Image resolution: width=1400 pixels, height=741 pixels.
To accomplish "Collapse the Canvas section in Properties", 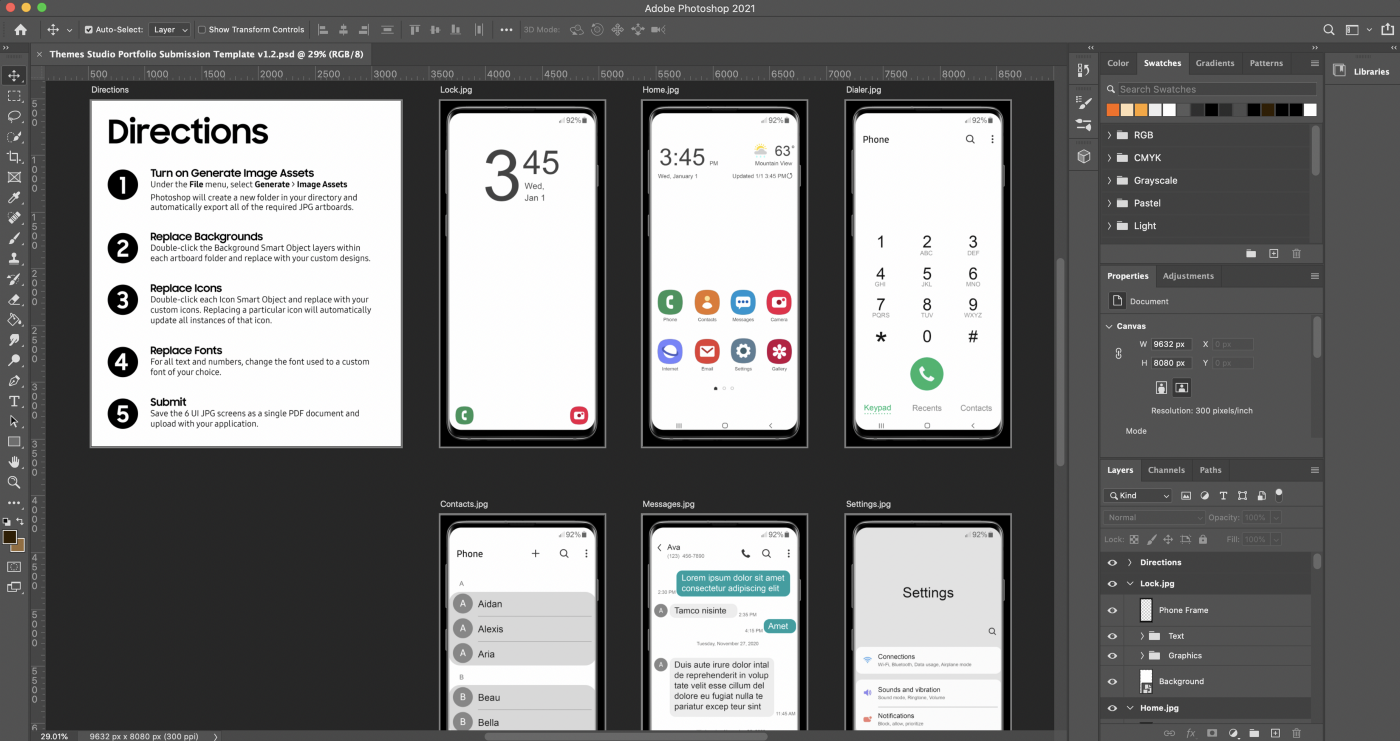I will pos(1109,326).
